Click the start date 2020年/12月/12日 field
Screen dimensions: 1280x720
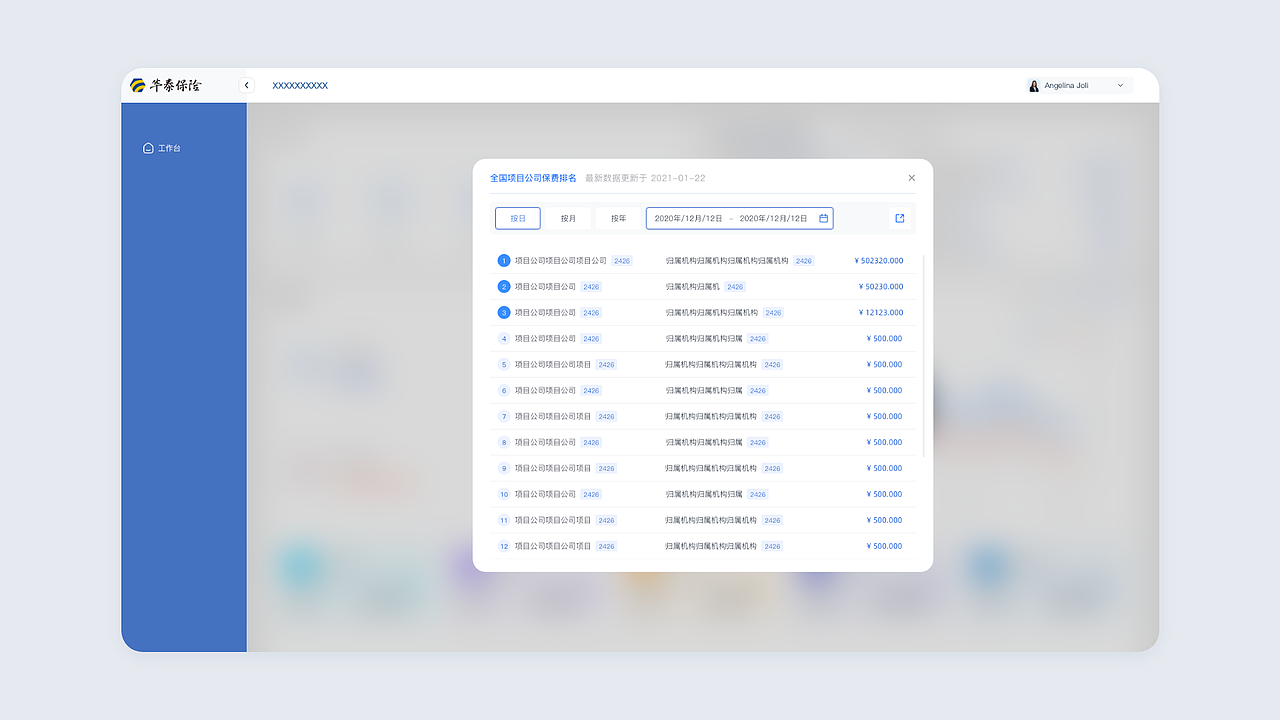pyautogui.click(x=689, y=218)
